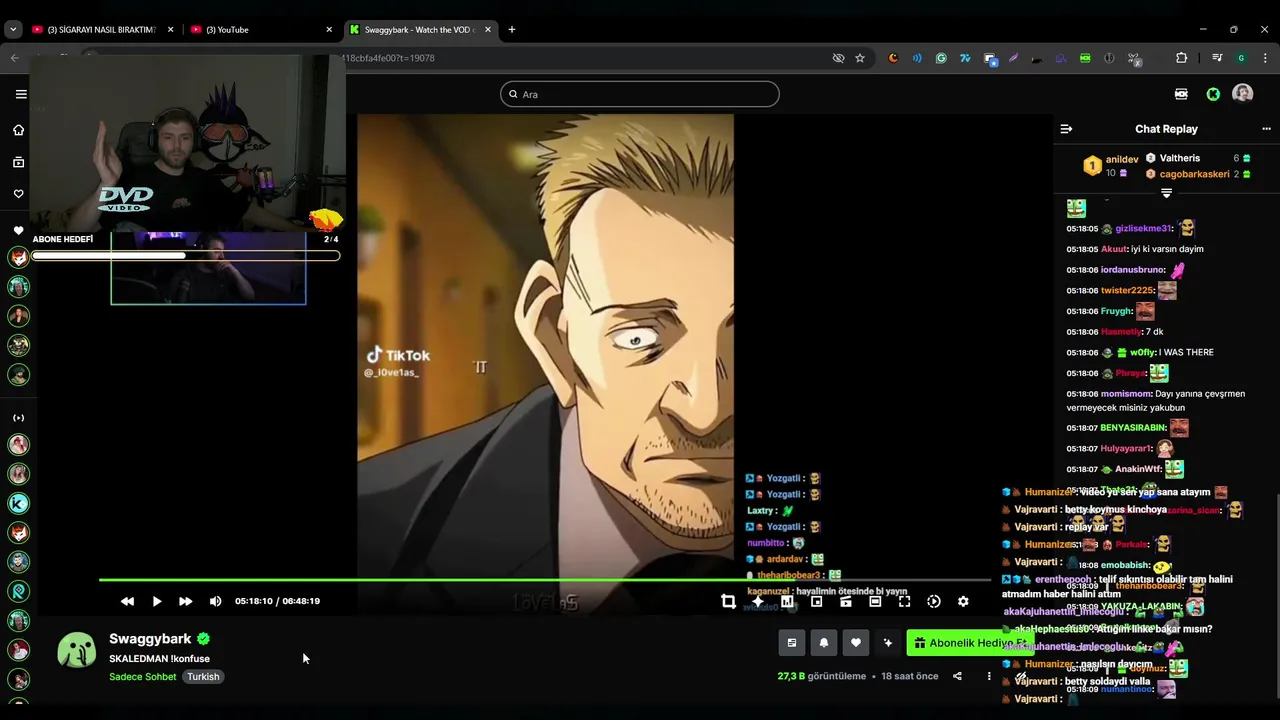Select the Turkish language tag

tap(203, 677)
